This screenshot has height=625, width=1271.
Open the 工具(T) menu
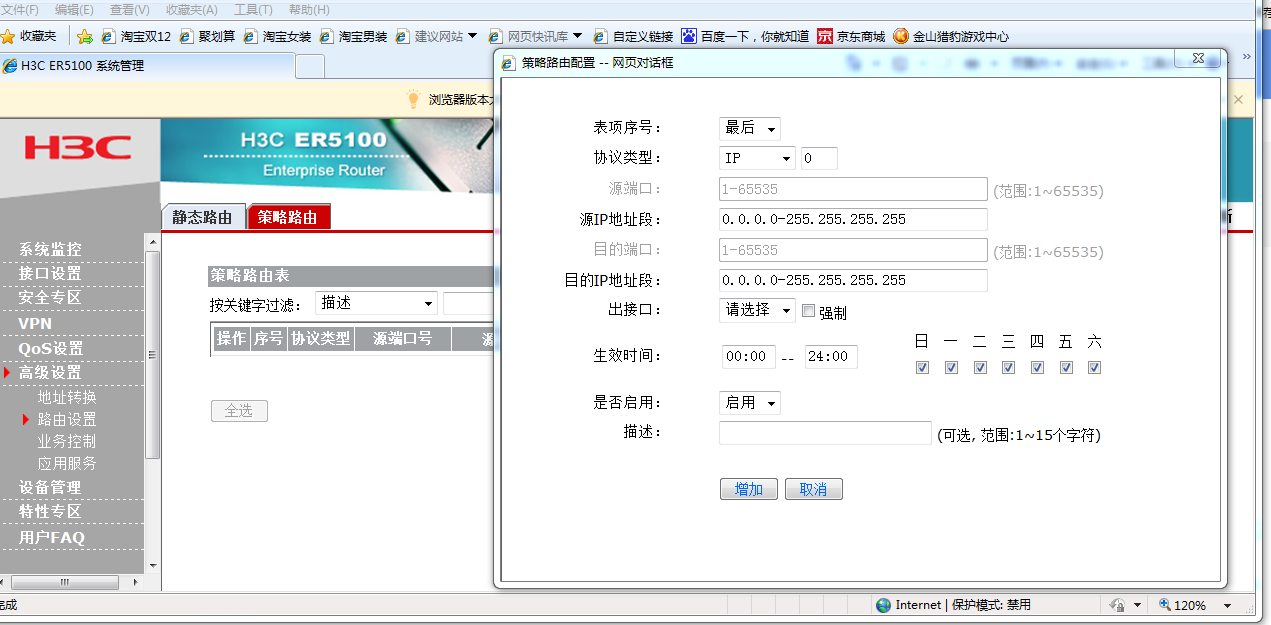click(252, 9)
